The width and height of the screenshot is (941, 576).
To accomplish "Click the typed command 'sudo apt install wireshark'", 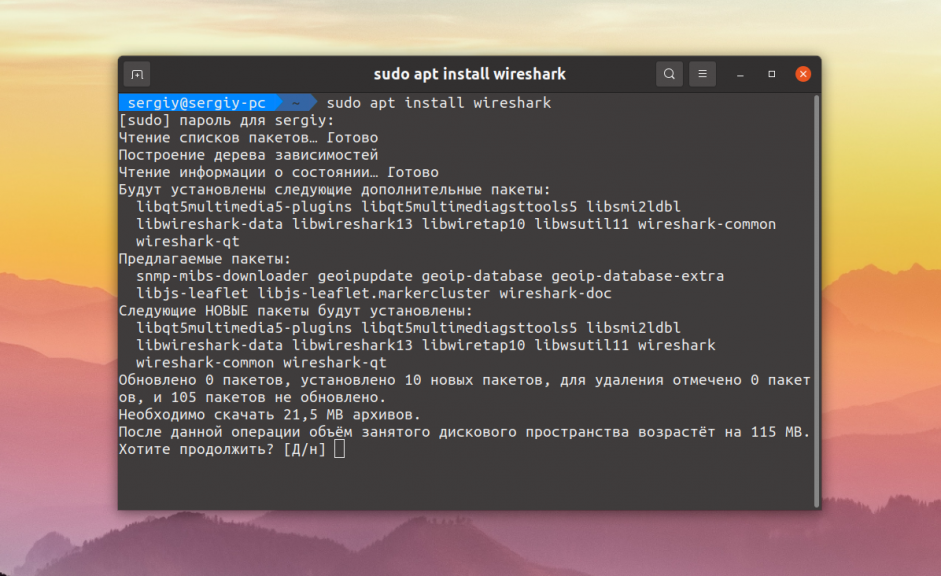I will point(439,103).
